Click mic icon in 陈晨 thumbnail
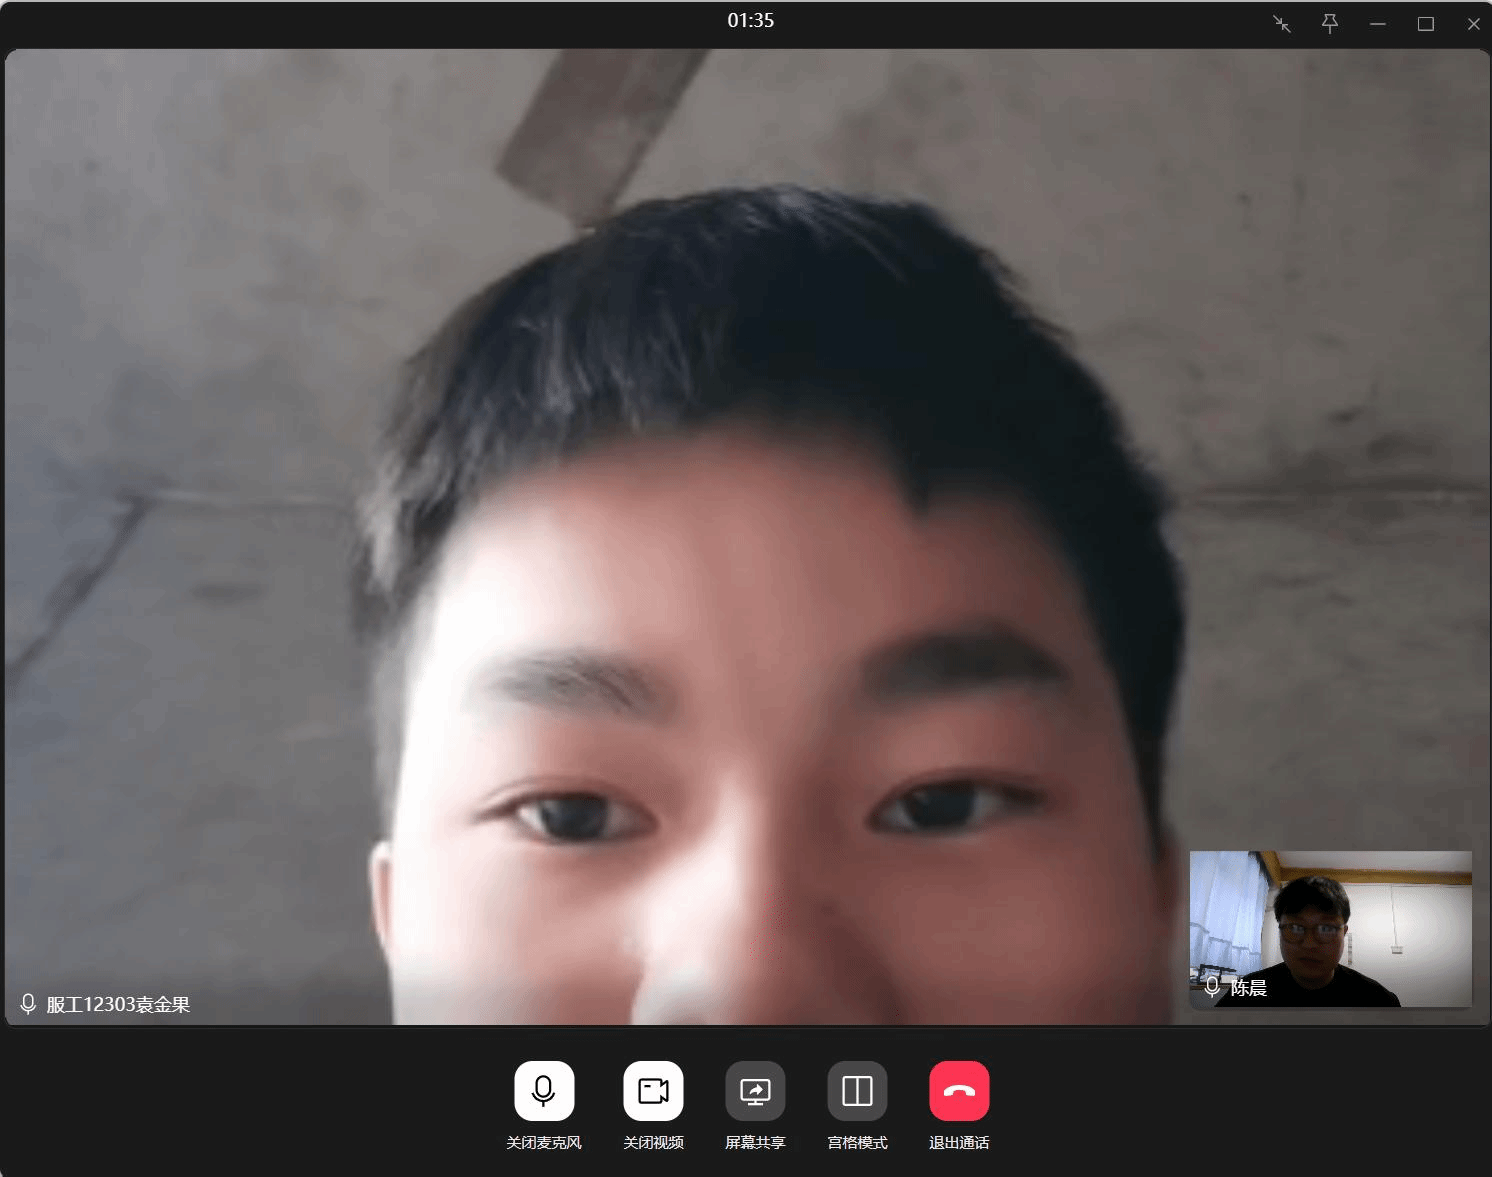Viewport: 1492px width, 1177px height. 1212,987
